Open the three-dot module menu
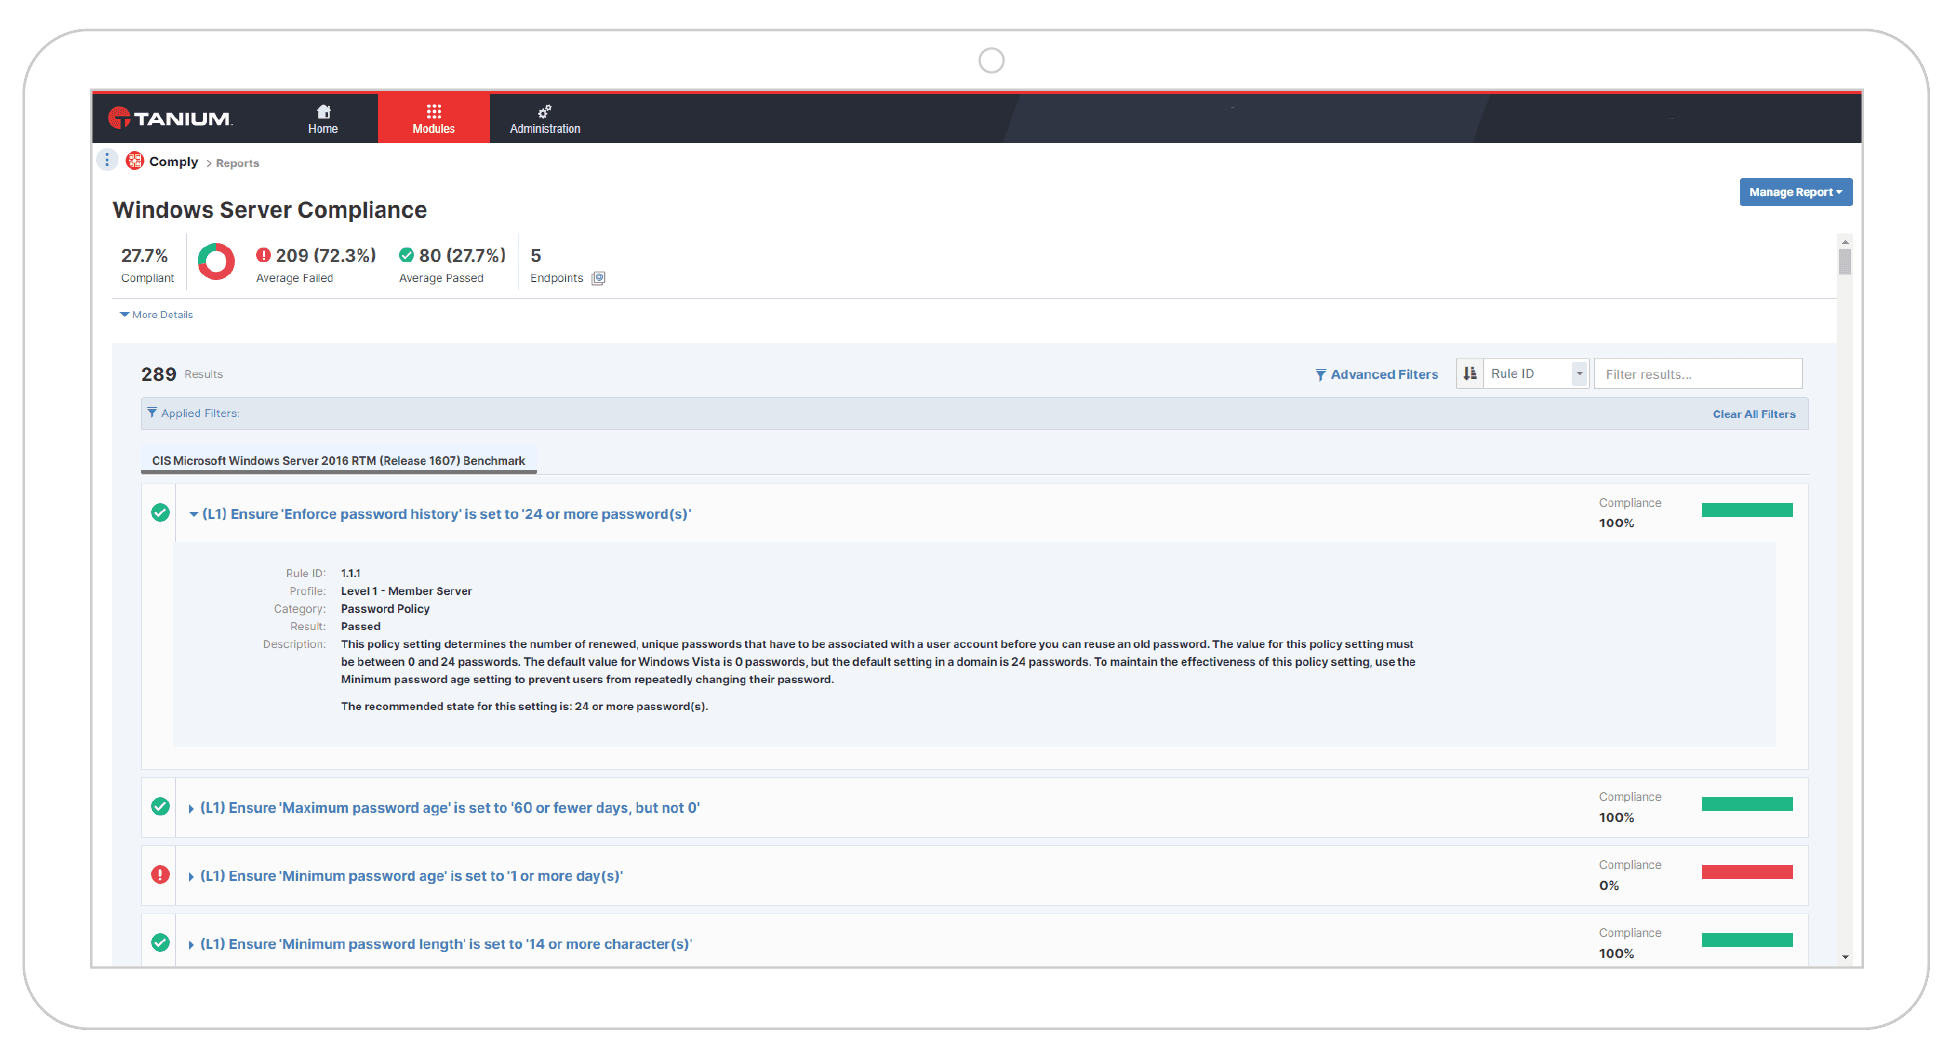 coord(107,160)
